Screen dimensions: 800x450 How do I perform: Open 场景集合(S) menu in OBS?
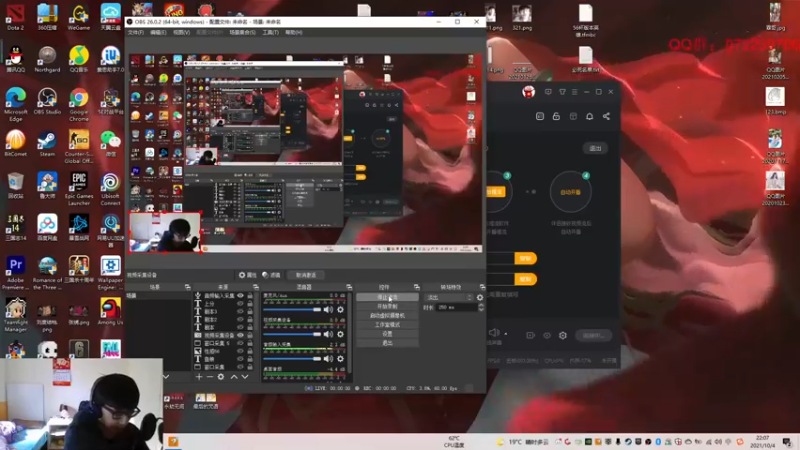click(x=242, y=32)
